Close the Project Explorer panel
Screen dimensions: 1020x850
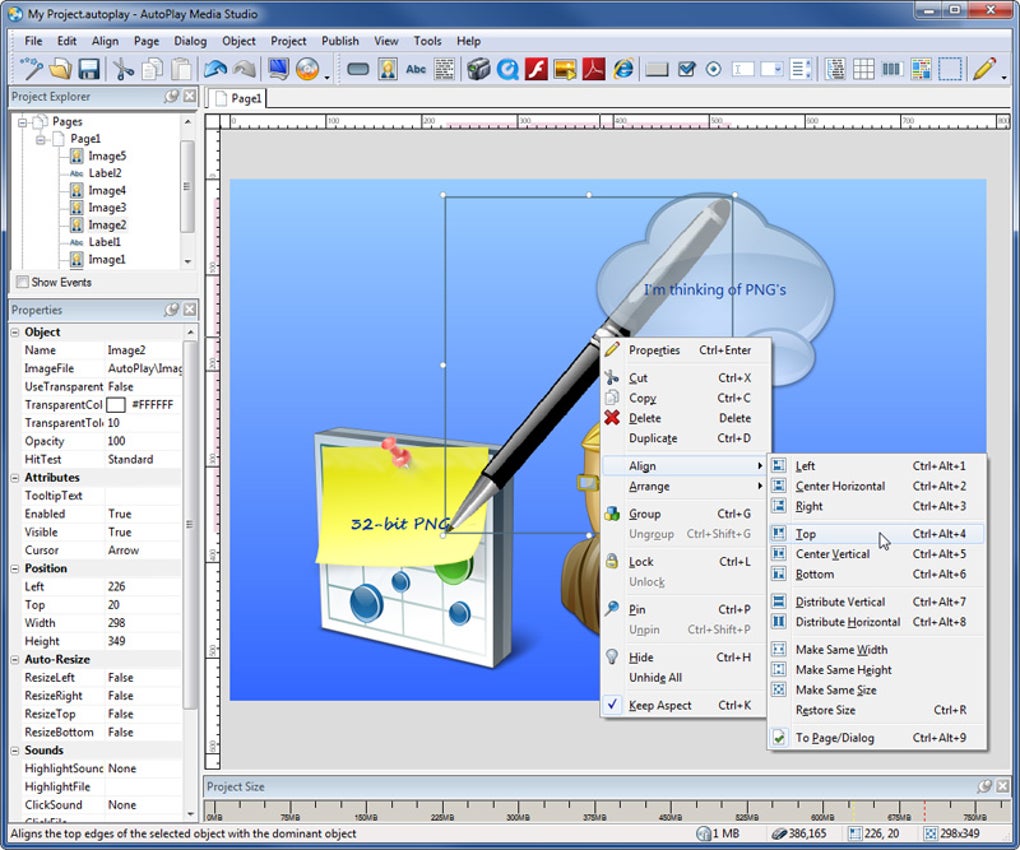189,96
